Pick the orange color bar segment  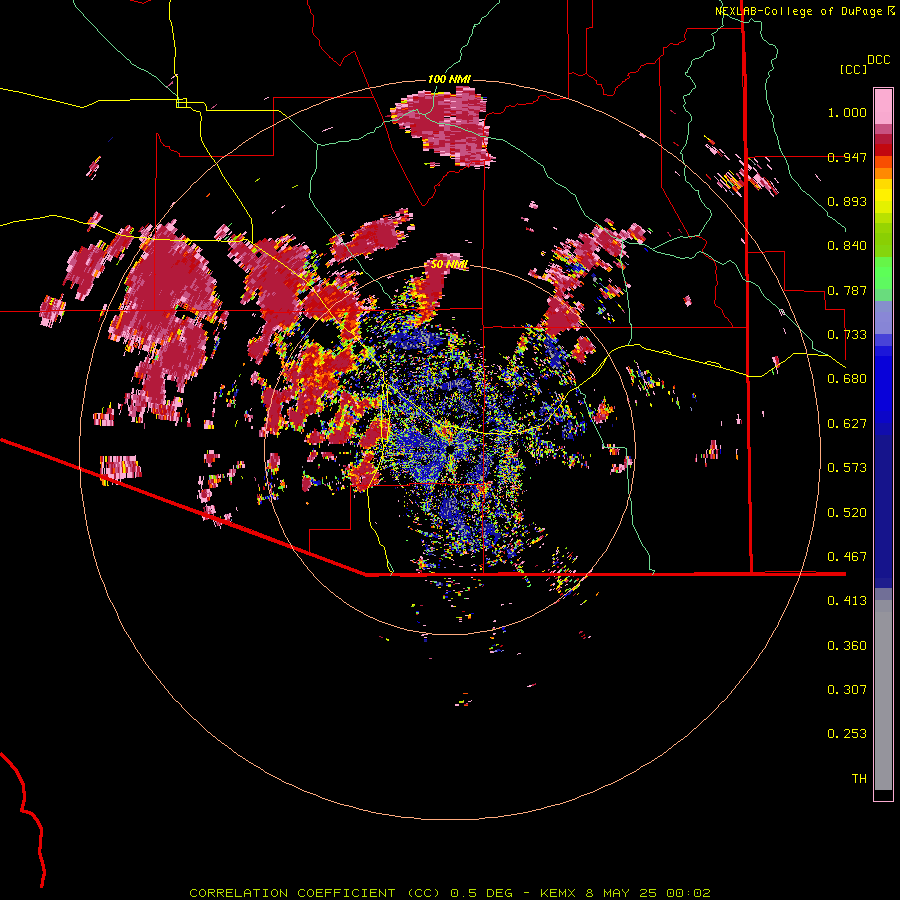[x=883, y=172]
